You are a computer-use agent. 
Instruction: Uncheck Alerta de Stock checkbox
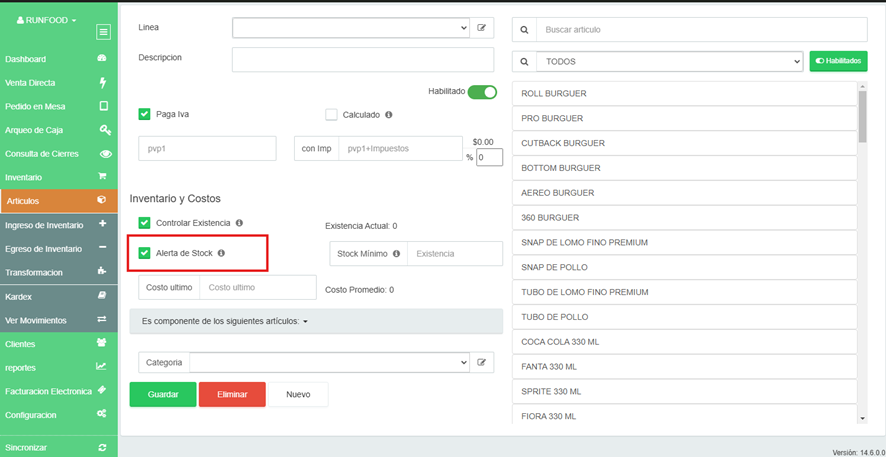144,253
